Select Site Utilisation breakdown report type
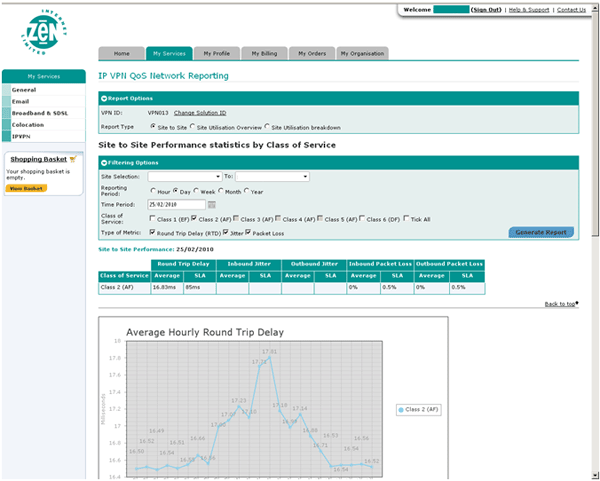This screenshot has height=481, width=600. 267,126
